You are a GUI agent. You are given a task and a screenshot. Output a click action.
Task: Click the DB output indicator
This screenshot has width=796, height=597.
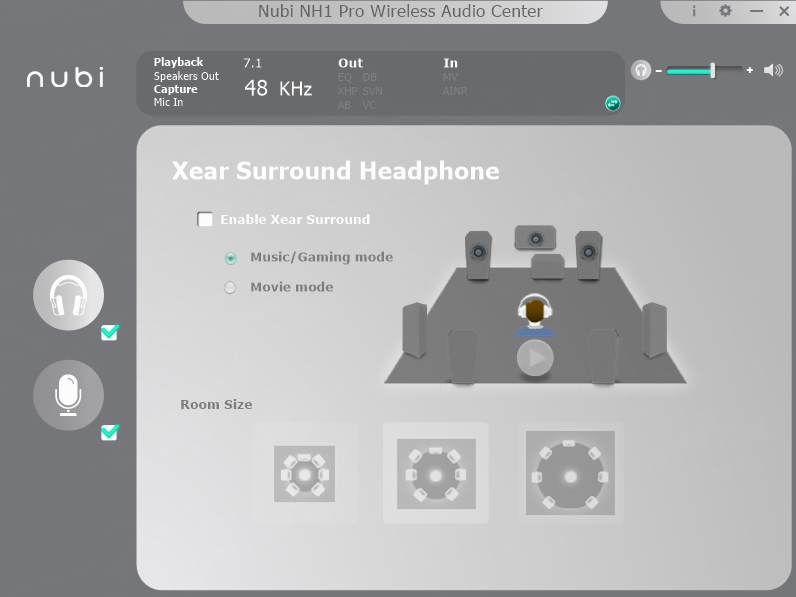tap(370, 77)
